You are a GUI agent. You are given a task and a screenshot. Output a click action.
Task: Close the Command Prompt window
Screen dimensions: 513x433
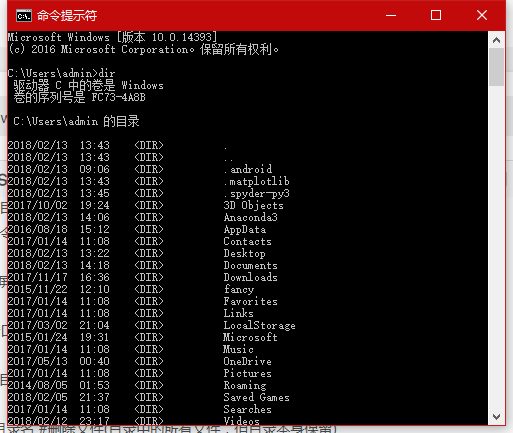[482, 15]
